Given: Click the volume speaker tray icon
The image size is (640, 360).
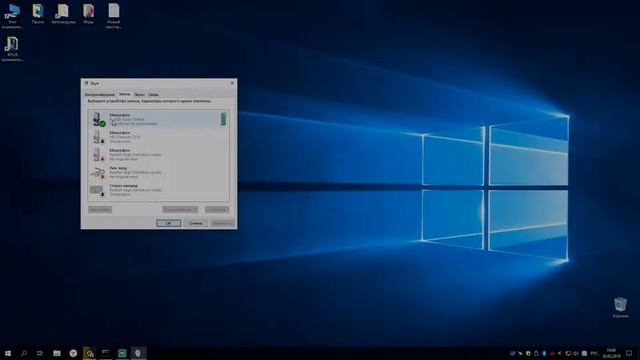Looking at the screenshot, I should point(576,353).
